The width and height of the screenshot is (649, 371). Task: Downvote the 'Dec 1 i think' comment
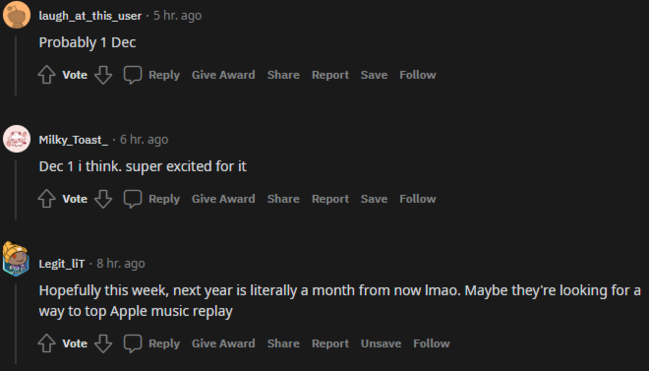103,199
